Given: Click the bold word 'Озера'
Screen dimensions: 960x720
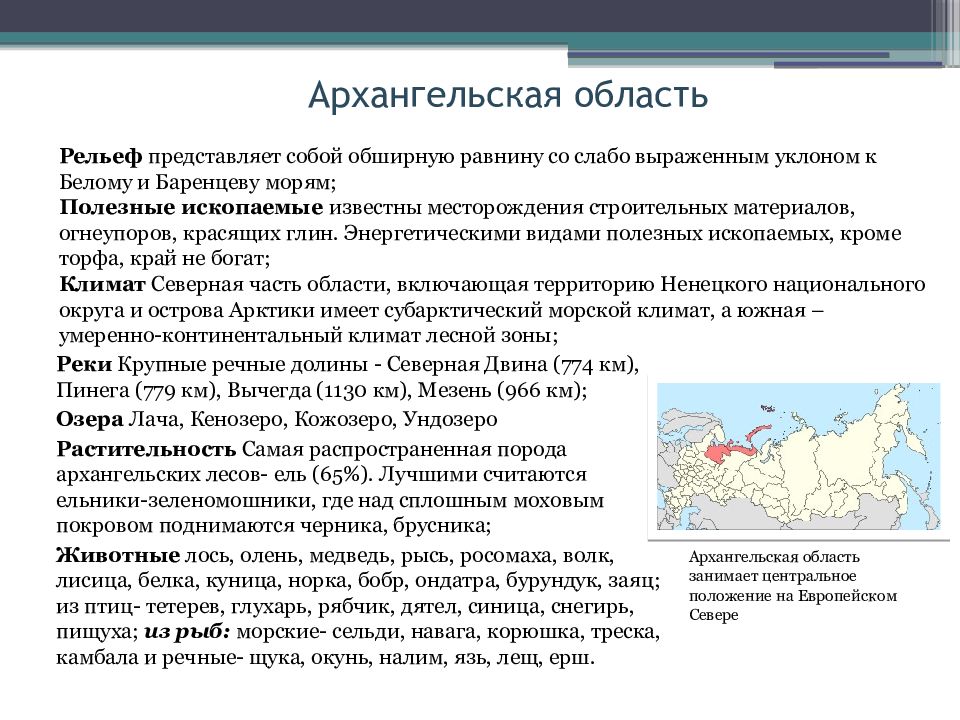Looking at the screenshot, I should click(90, 419).
